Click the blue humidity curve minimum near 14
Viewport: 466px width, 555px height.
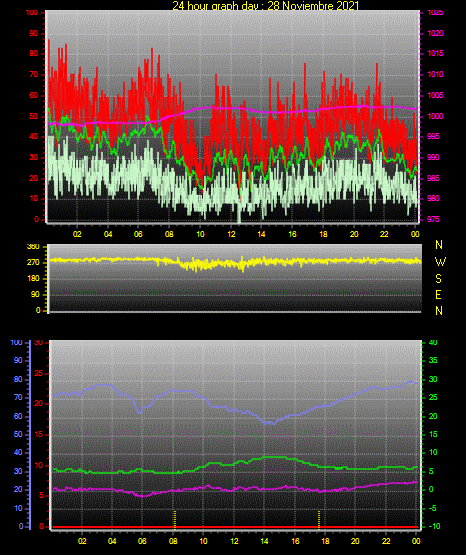click(x=269, y=423)
